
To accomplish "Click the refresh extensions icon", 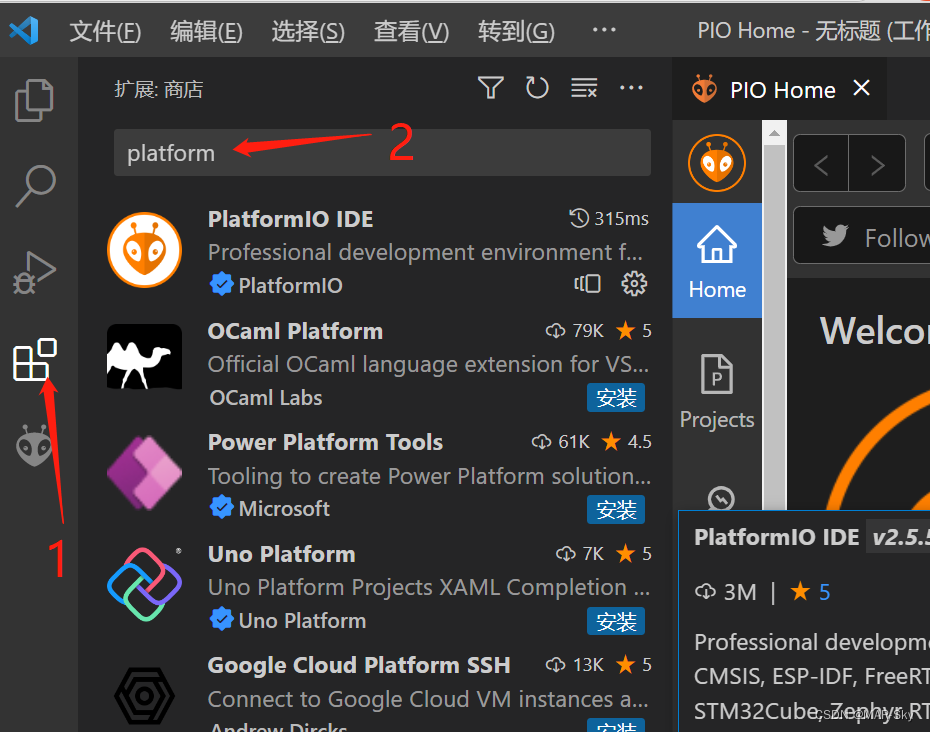I will pyautogui.click(x=537, y=88).
